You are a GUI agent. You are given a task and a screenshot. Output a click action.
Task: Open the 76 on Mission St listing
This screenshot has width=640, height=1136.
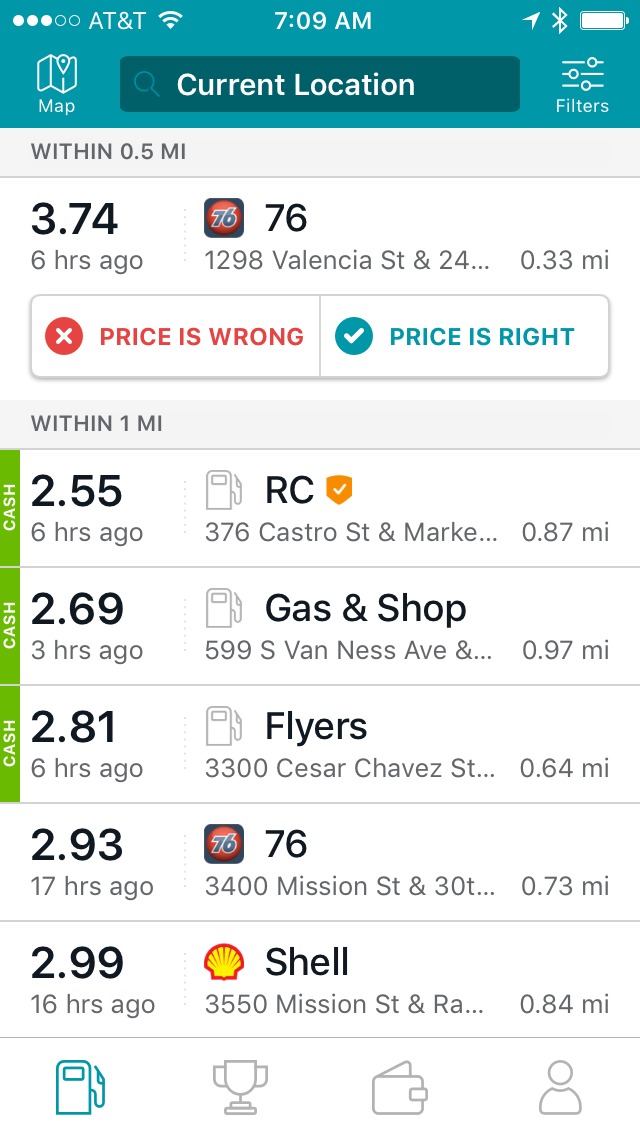(x=330, y=863)
